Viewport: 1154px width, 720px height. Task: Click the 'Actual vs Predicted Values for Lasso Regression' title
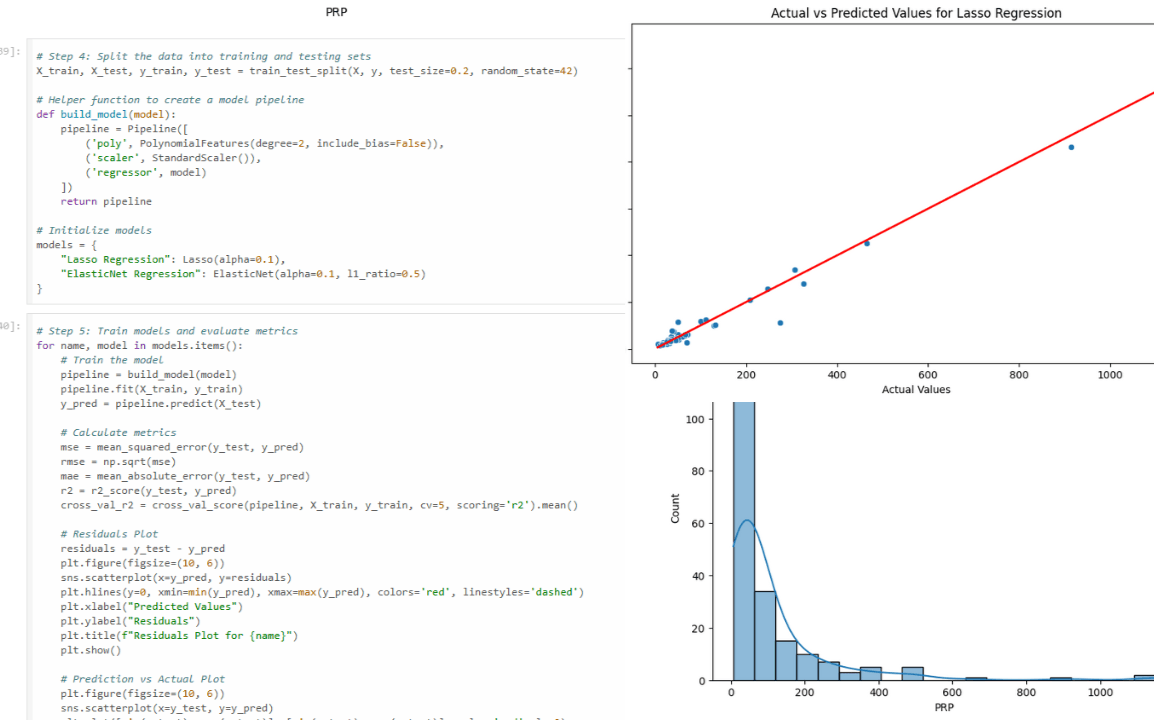pos(916,13)
